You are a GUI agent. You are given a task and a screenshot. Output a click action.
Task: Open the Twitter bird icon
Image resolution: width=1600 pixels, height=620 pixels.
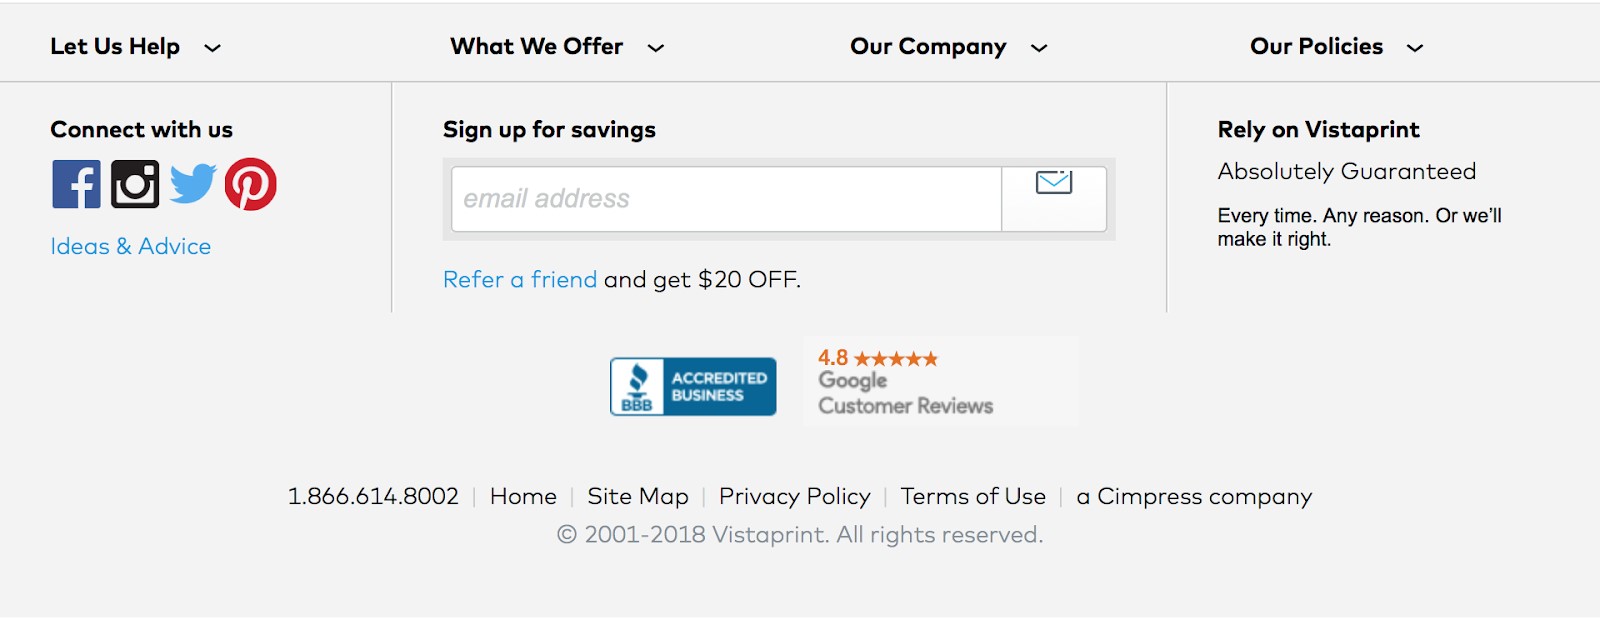click(x=193, y=184)
